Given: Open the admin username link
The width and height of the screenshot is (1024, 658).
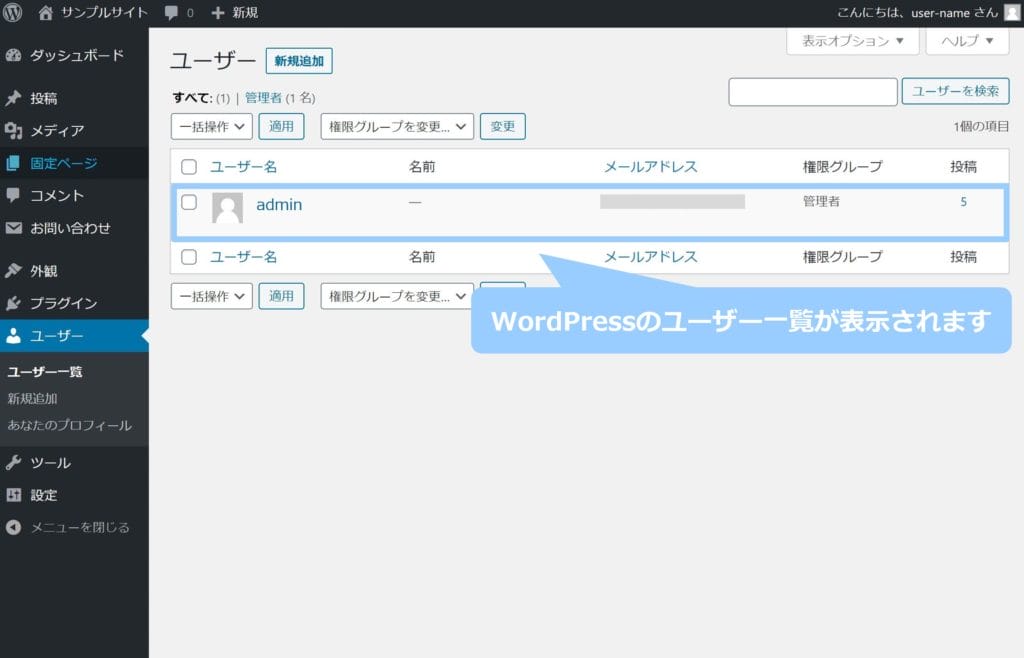Looking at the screenshot, I should pyautogui.click(x=279, y=205).
